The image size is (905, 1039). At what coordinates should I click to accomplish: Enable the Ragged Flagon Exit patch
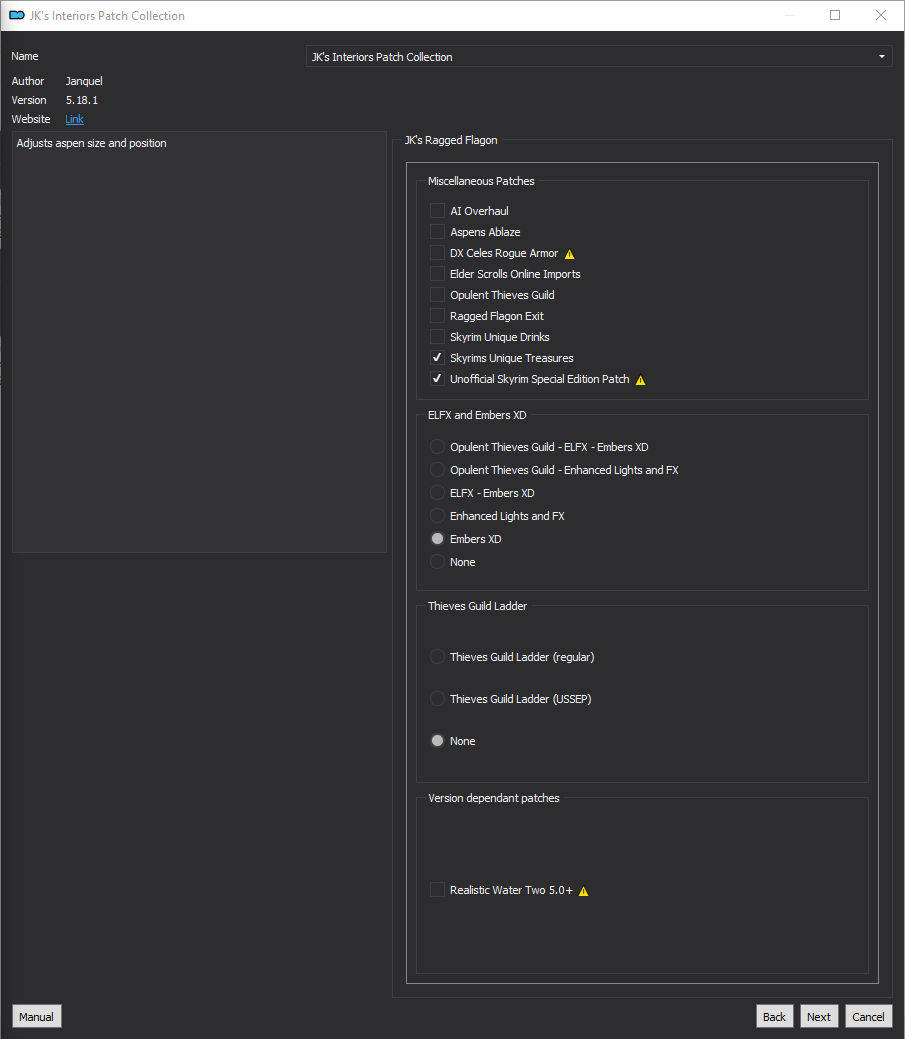point(437,316)
